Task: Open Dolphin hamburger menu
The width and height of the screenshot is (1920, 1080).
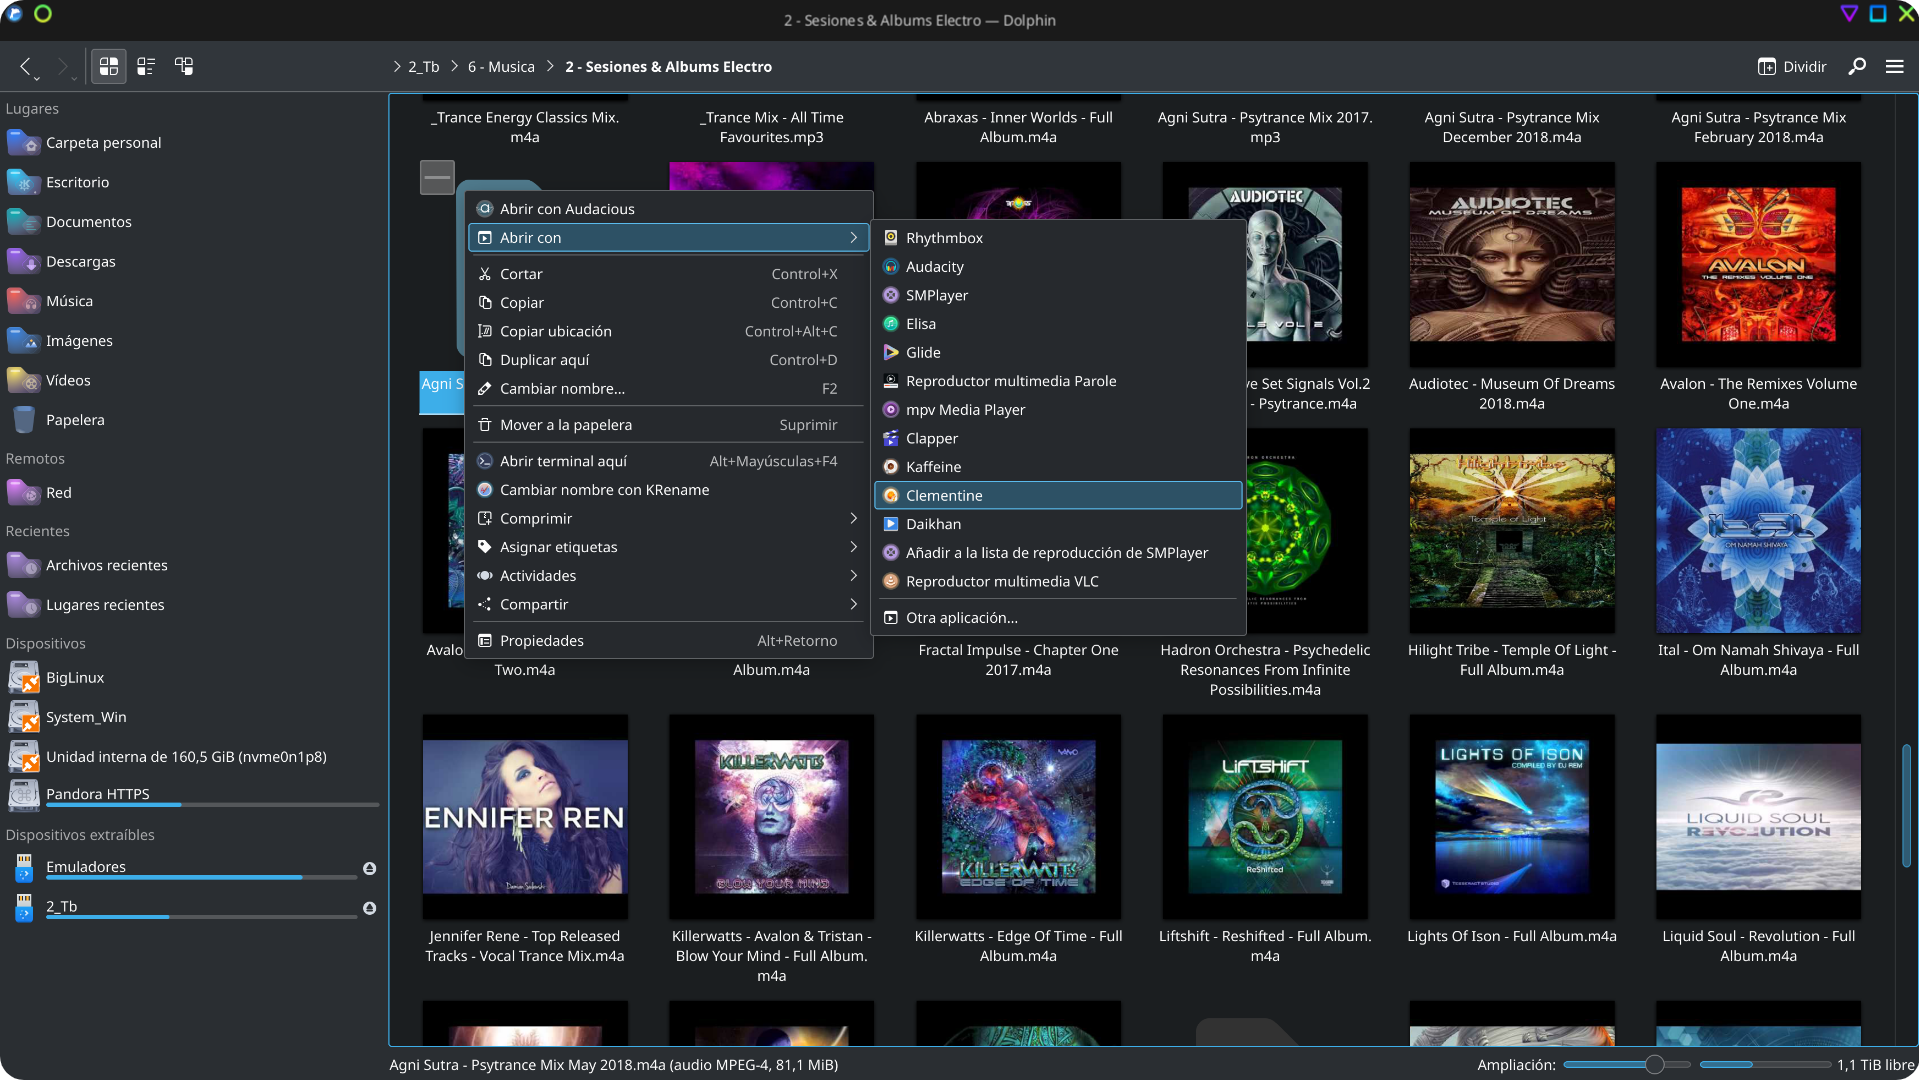Action: pos(1894,66)
